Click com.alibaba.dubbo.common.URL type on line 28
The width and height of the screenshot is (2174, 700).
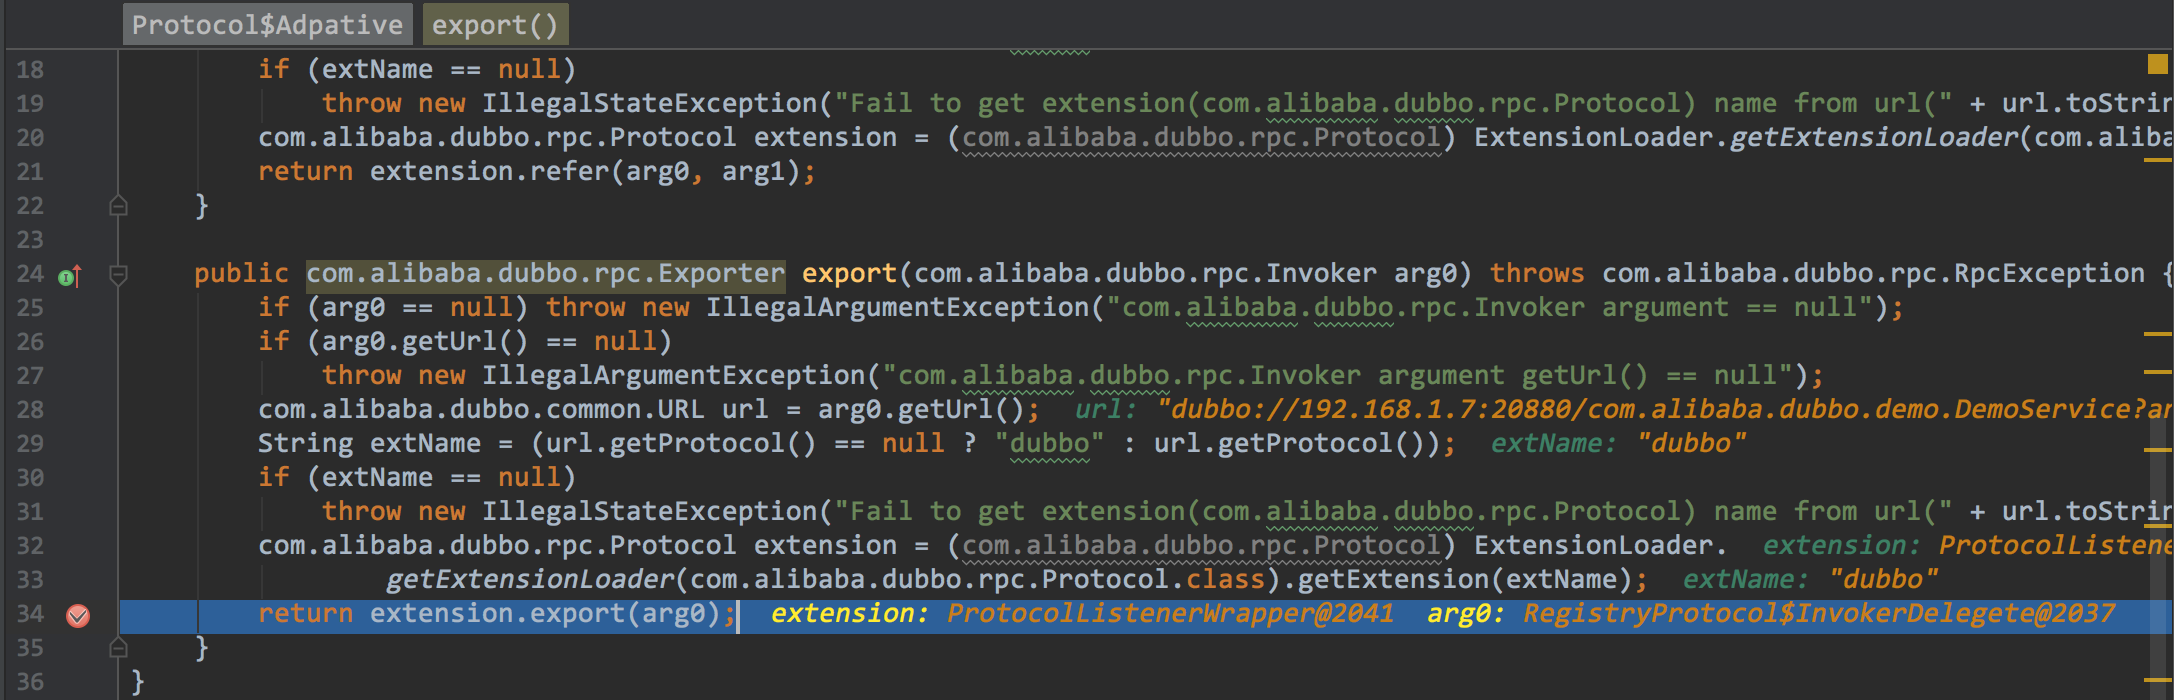481,410
